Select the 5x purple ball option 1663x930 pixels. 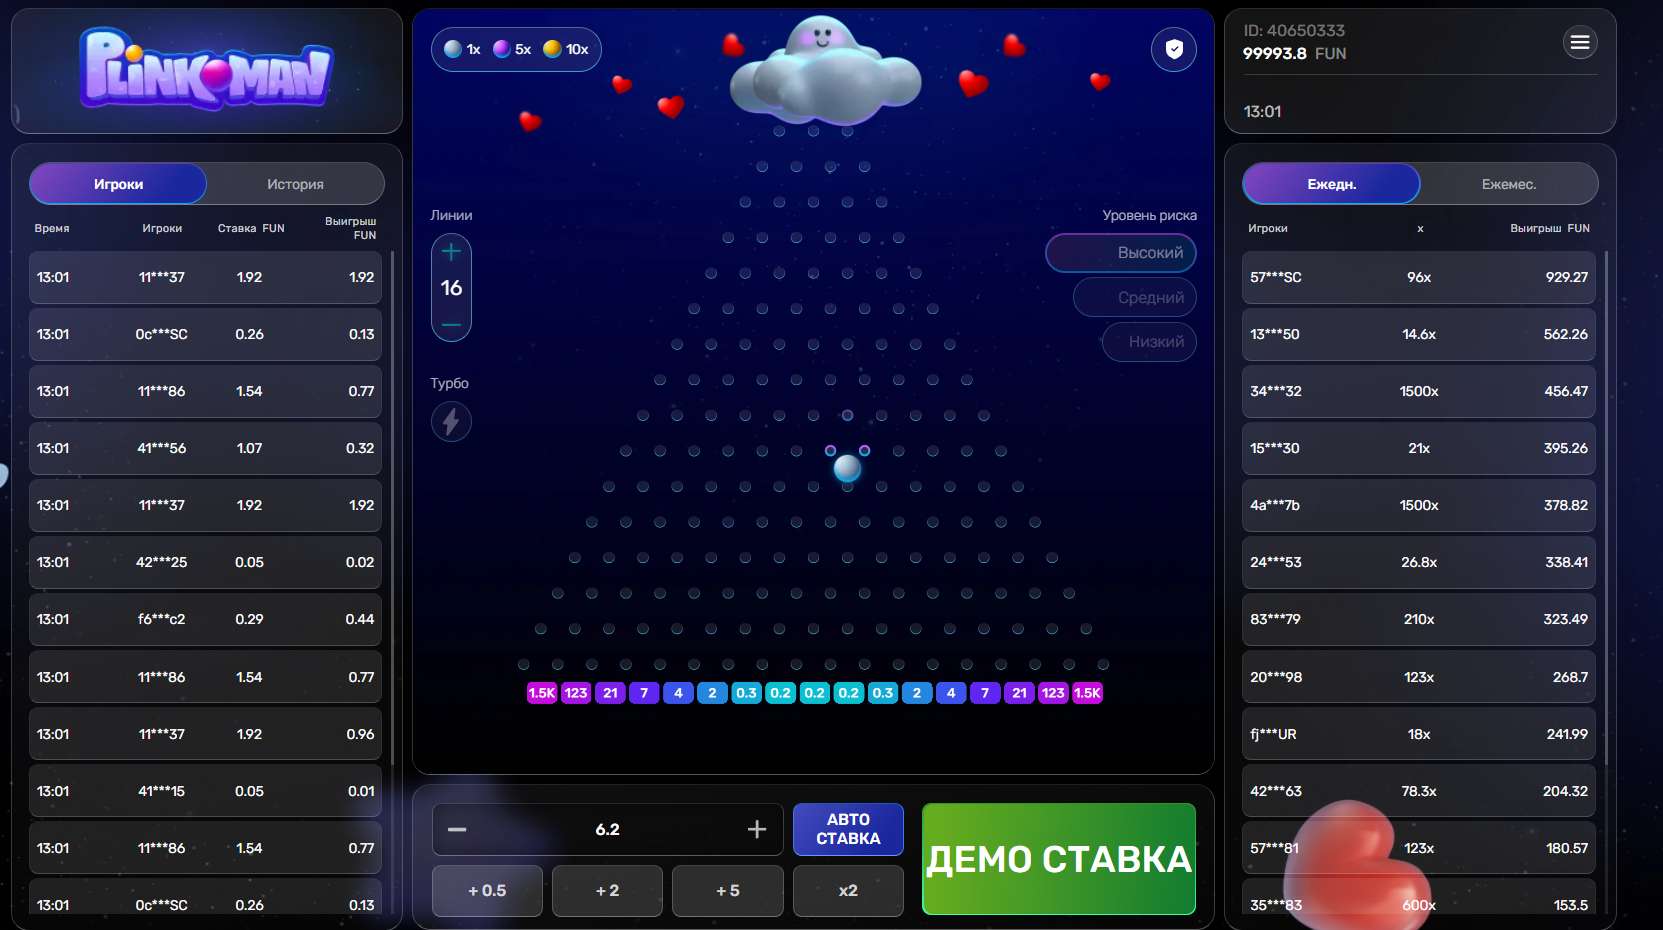(x=512, y=49)
